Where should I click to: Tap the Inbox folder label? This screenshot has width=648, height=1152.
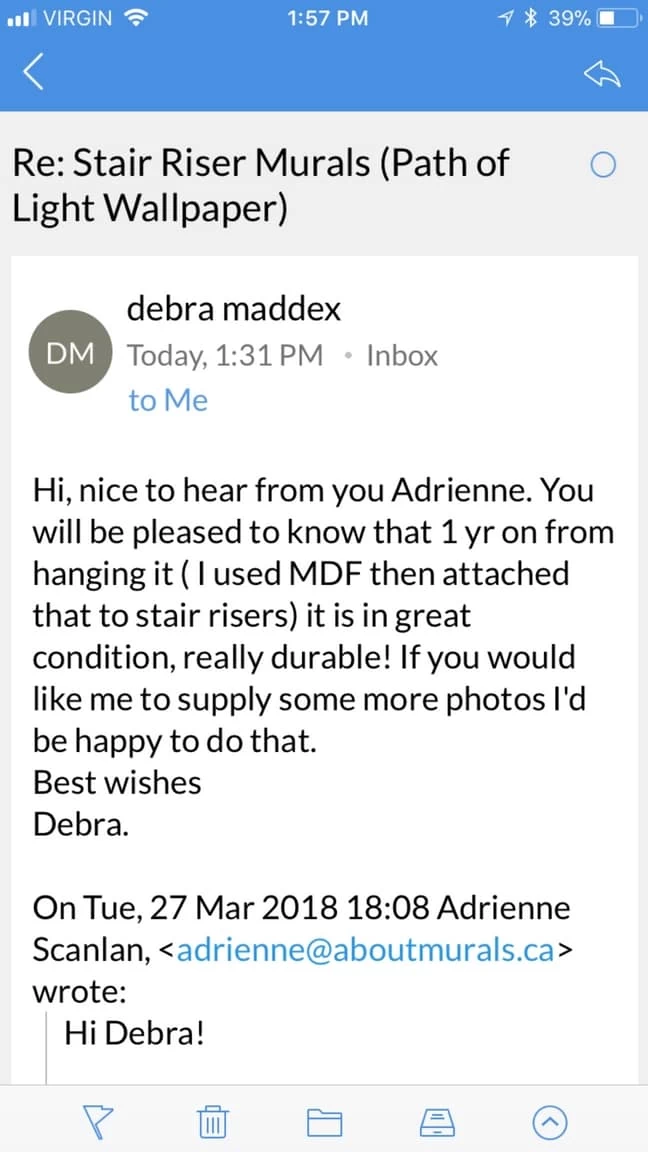[402, 355]
